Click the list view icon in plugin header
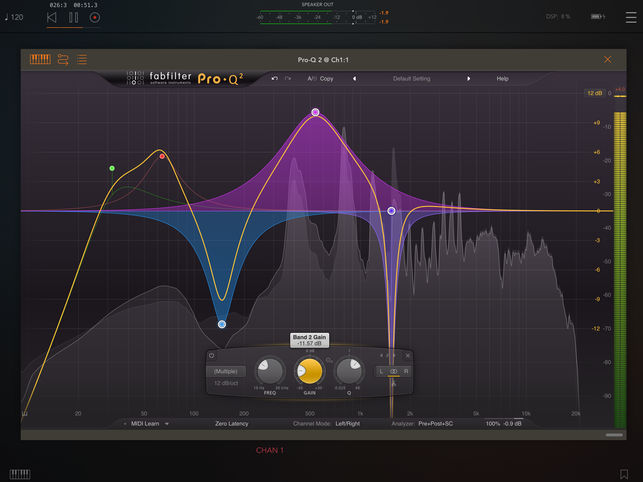The image size is (643, 482). (82, 59)
